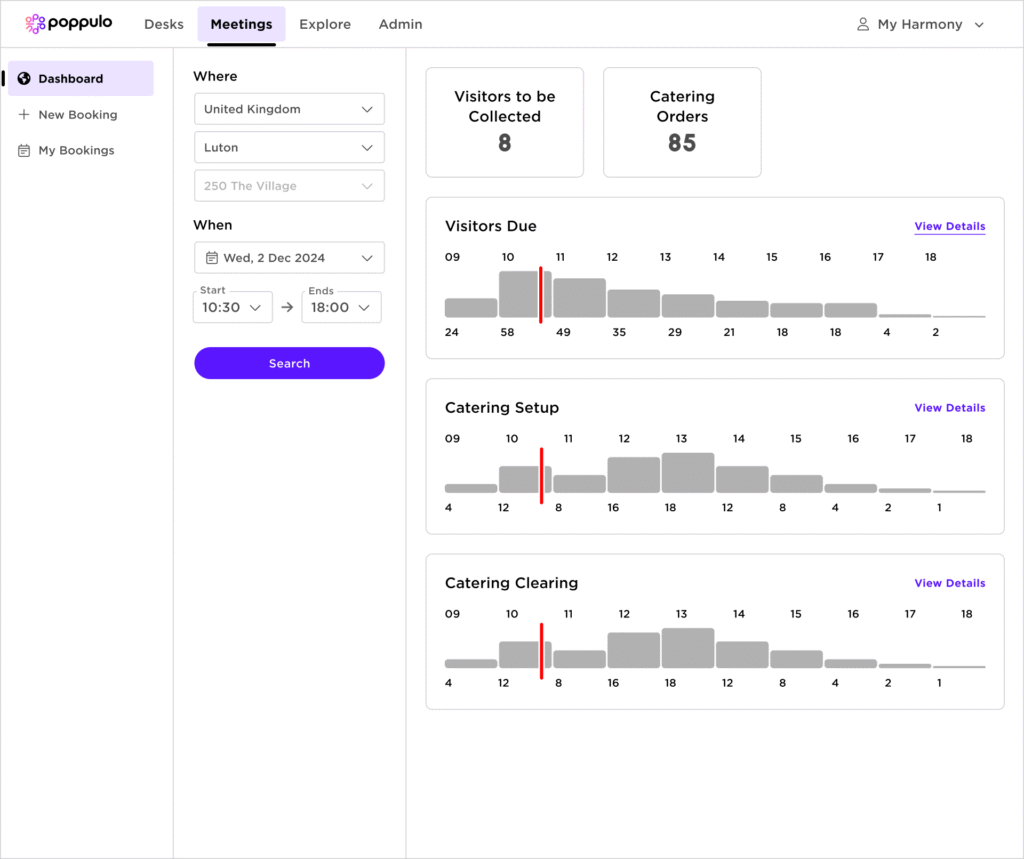Click the Dashboard globe icon in sidebar
The width and height of the screenshot is (1024, 859).
pyautogui.click(x=24, y=79)
